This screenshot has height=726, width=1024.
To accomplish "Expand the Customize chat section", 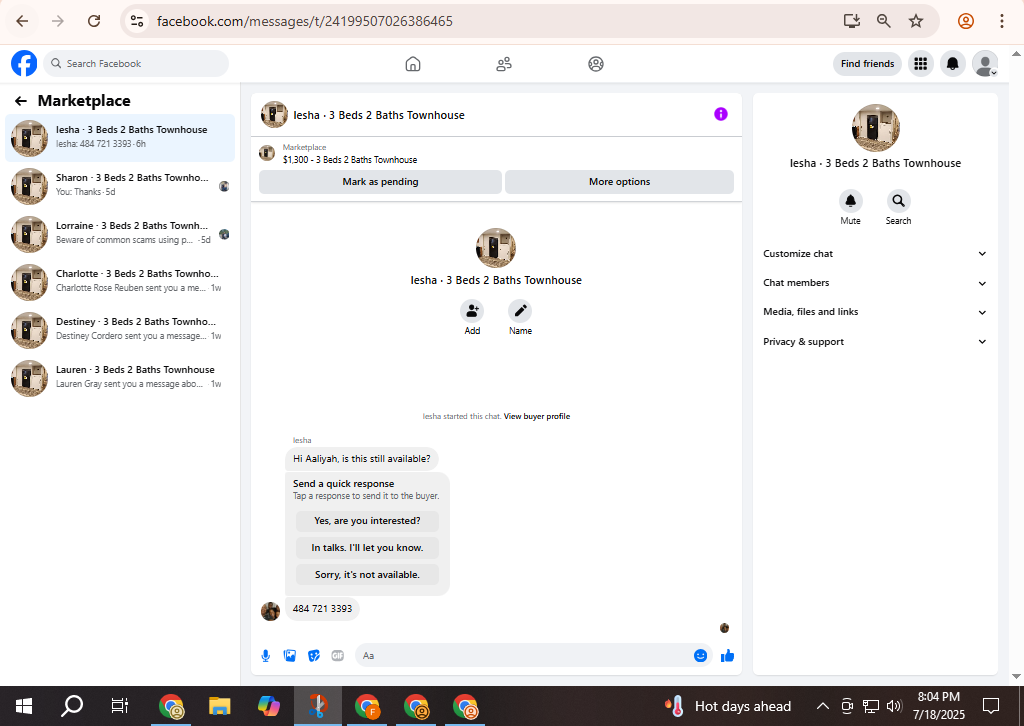I will pos(874,253).
